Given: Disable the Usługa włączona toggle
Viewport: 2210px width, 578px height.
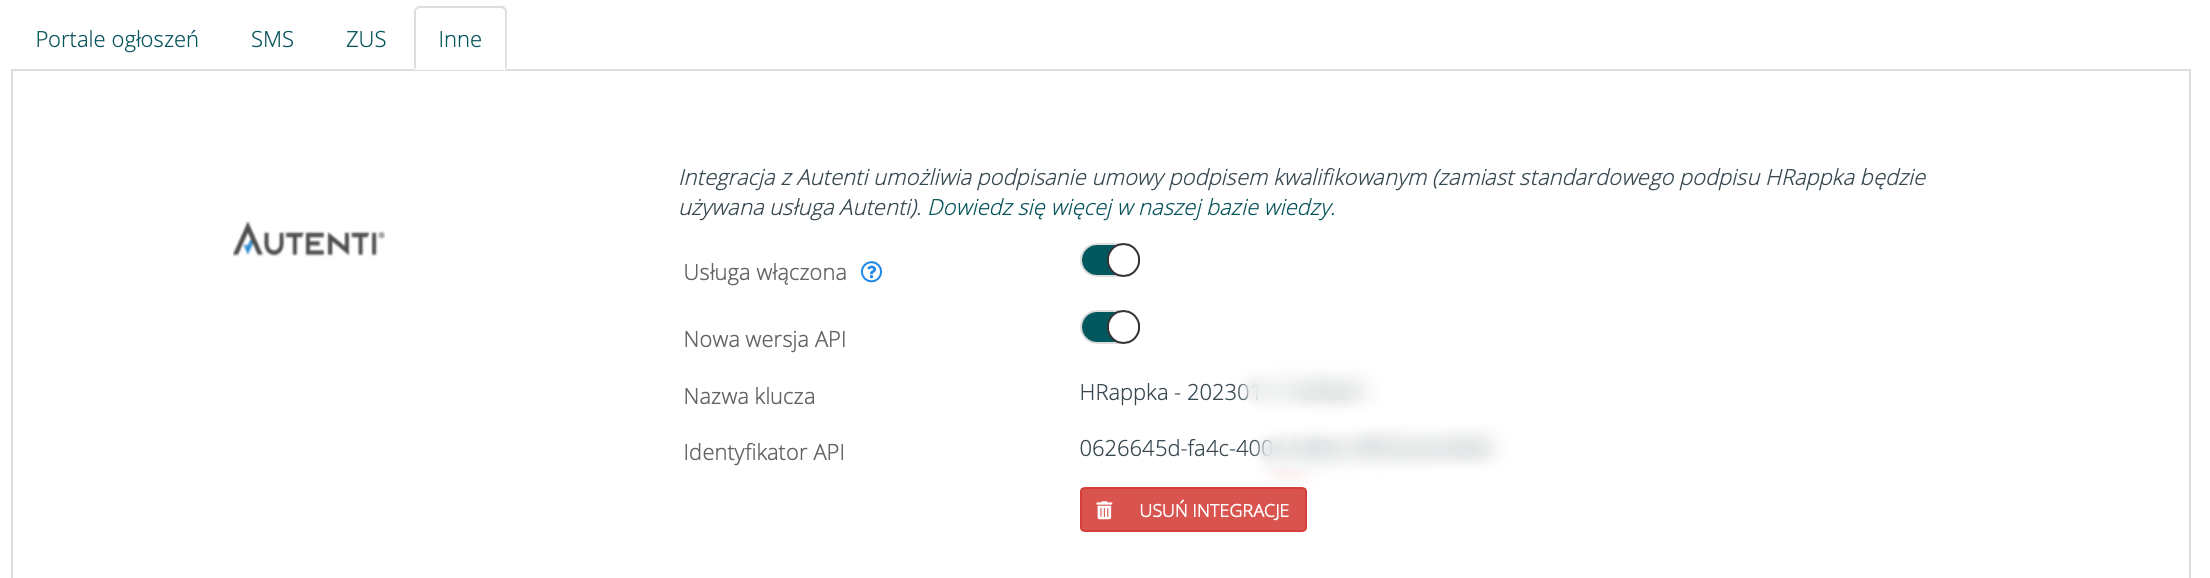Looking at the screenshot, I should click(x=1110, y=260).
